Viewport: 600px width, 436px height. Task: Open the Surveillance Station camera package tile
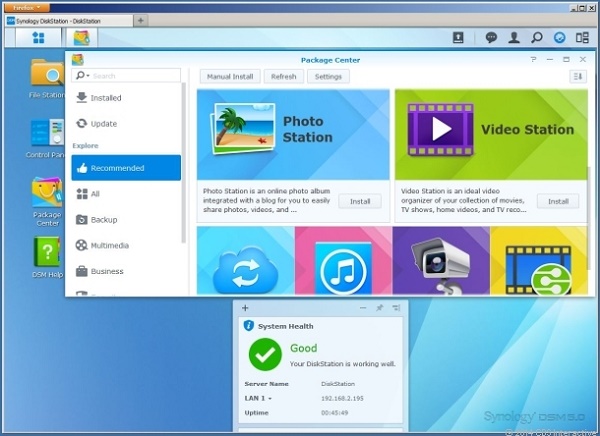click(x=441, y=260)
